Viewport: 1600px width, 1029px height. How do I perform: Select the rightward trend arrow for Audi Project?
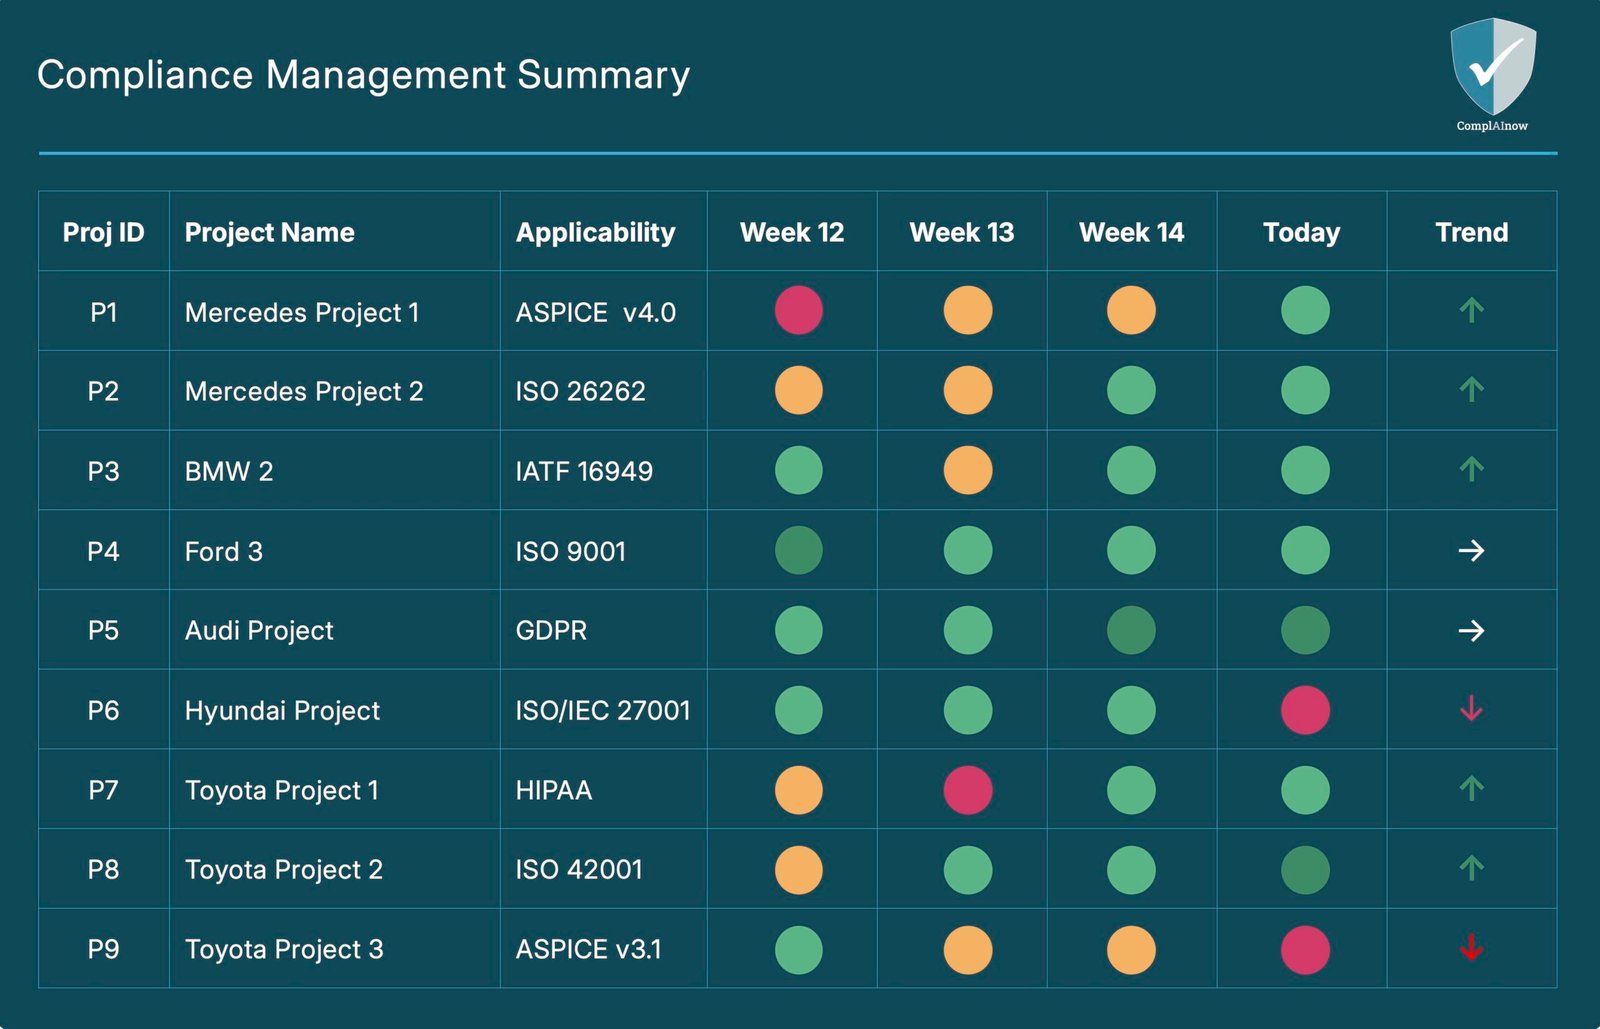pyautogui.click(x=1470, y=629)
